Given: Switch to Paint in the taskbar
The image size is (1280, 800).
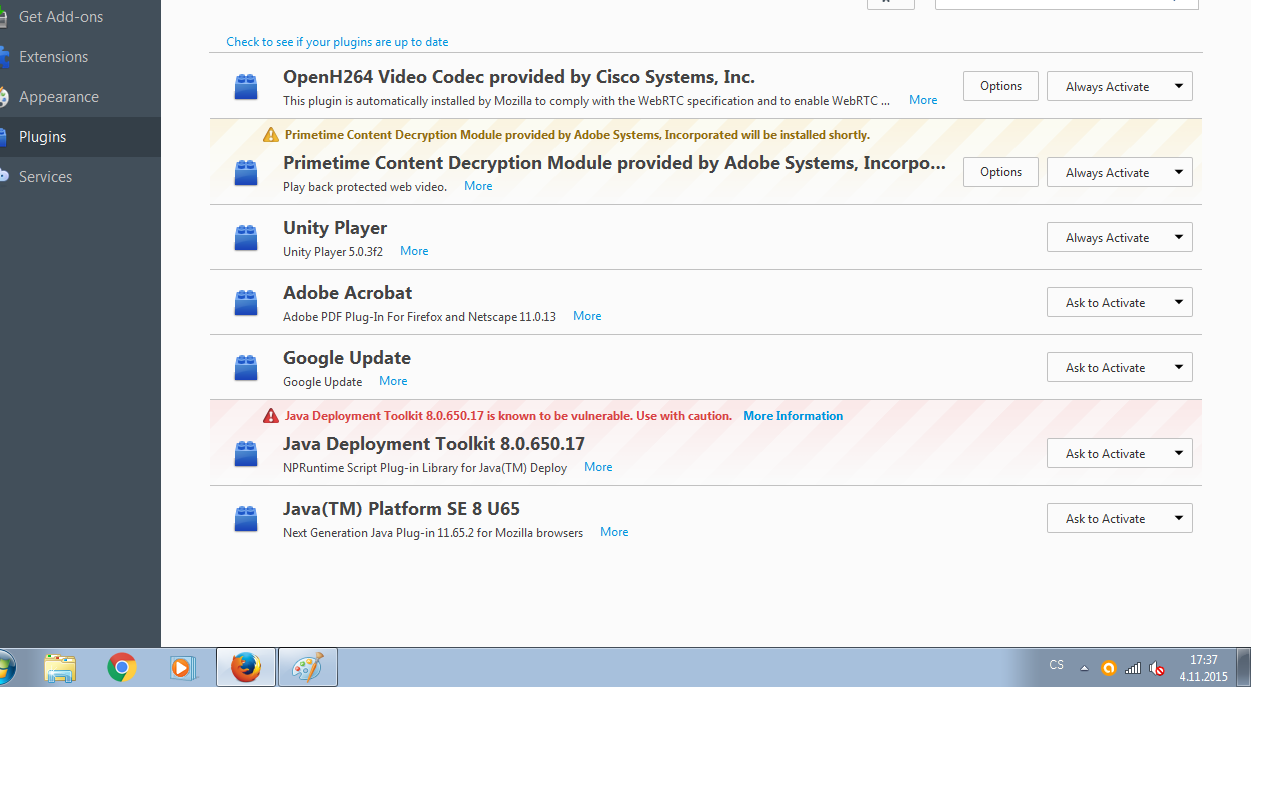Looking at the screenshot, I should [307, 667].
